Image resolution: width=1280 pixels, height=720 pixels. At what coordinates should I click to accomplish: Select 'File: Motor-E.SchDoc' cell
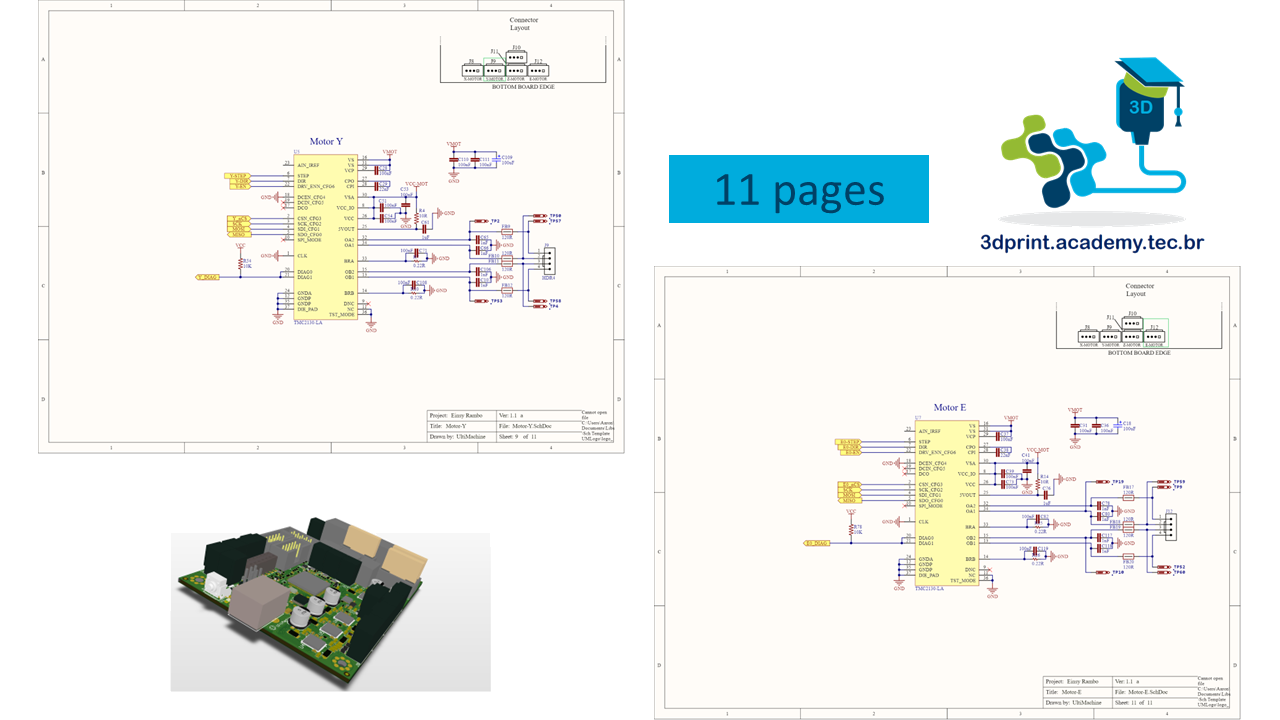pos(1154,691)
